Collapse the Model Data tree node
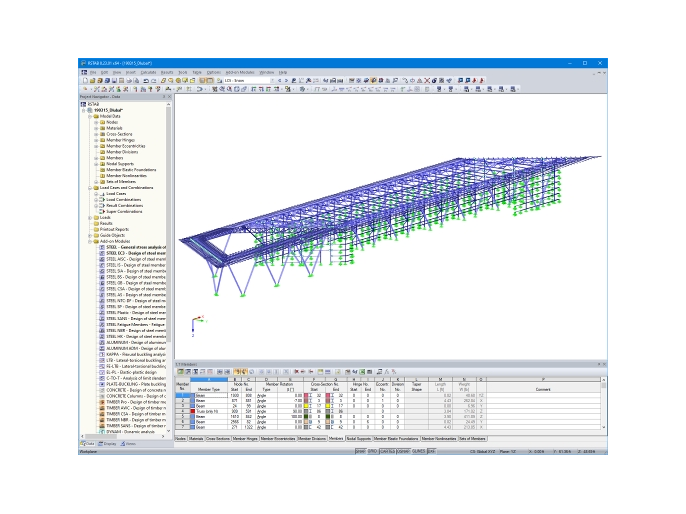Screen dimensions: 686x514 click(x=90, y=116)
